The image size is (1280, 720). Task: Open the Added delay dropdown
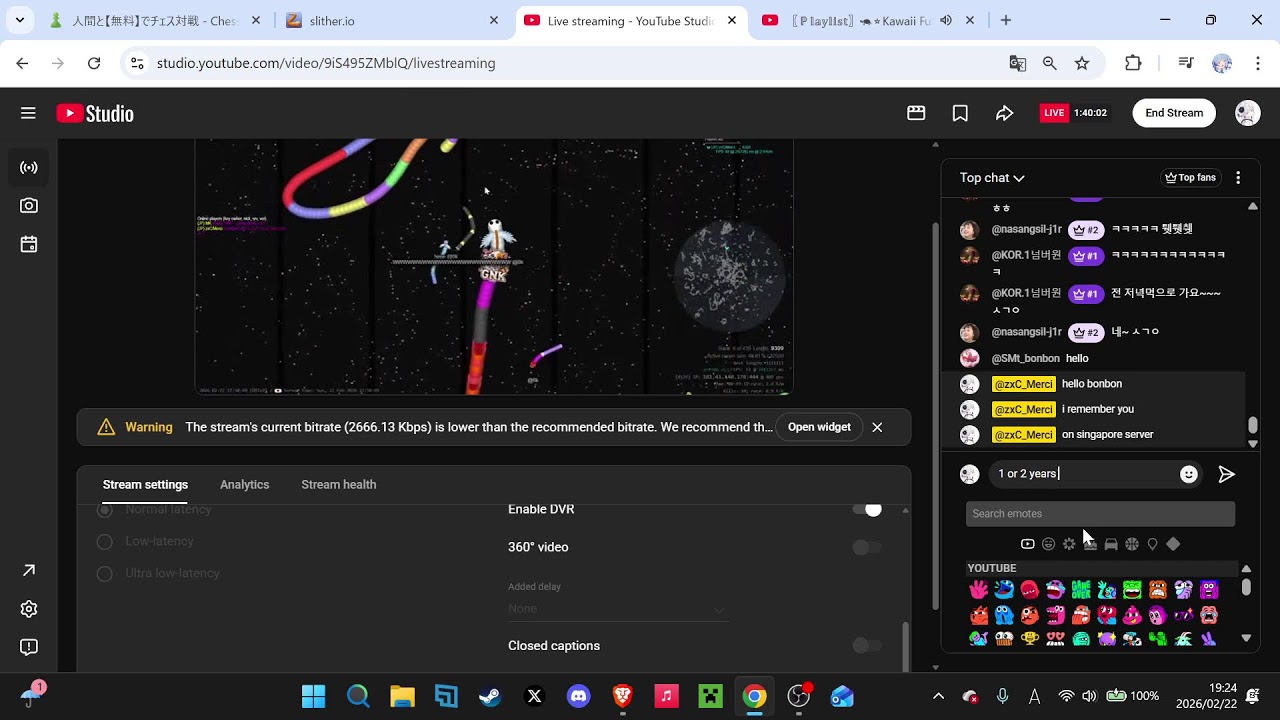(x=618, y=609)
